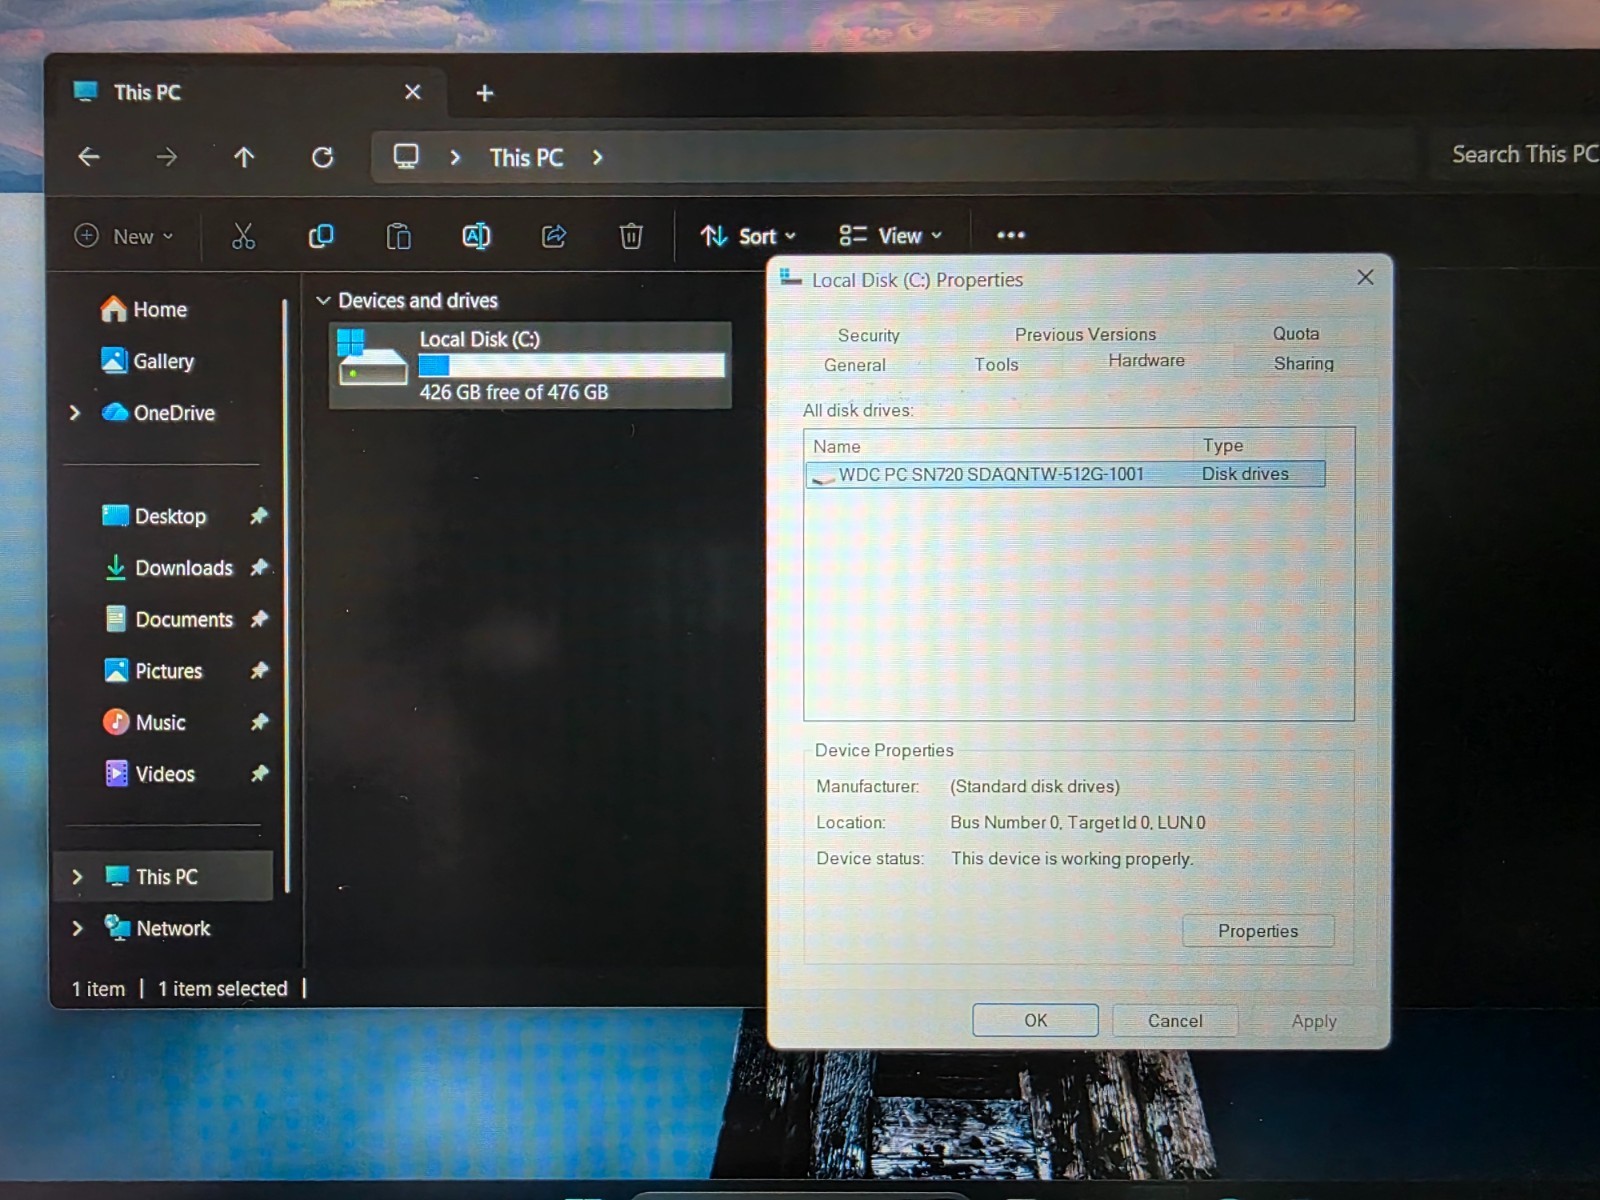This screenshot has height=1200, width=1600.
Task: Close the Local Disk Properties dialog
Action: point(1365,277)
